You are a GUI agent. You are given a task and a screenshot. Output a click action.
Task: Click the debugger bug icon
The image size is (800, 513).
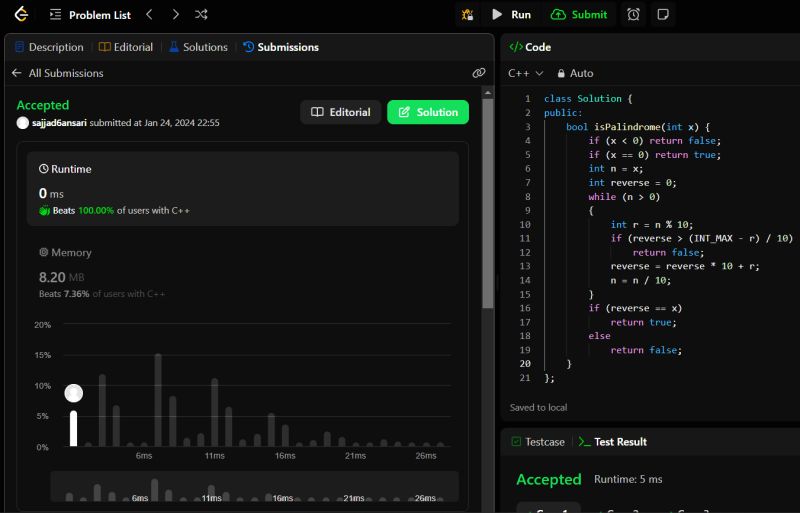[x=467, y=15]
